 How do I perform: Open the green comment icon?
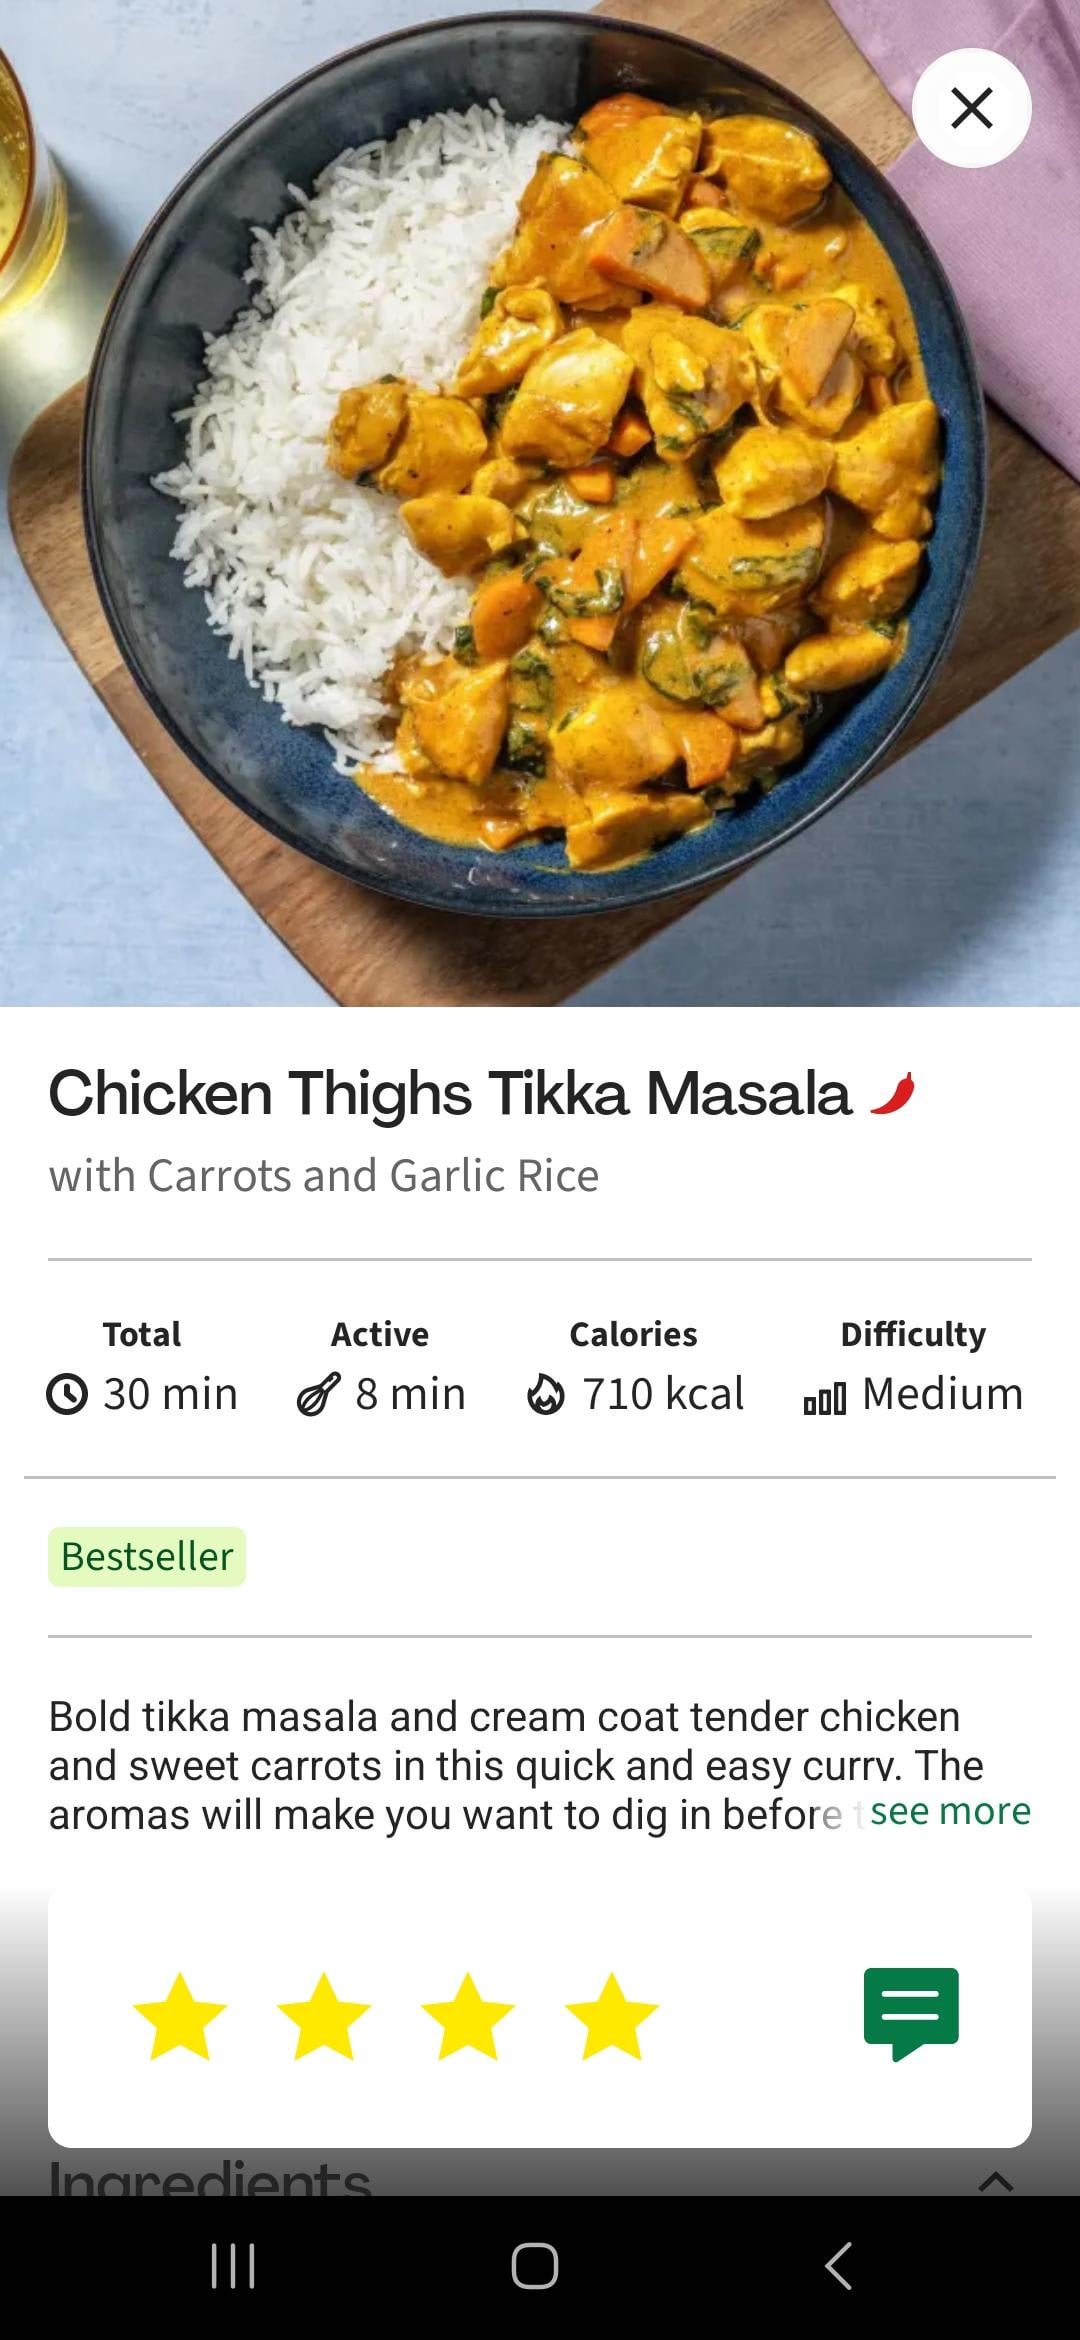911,2013
